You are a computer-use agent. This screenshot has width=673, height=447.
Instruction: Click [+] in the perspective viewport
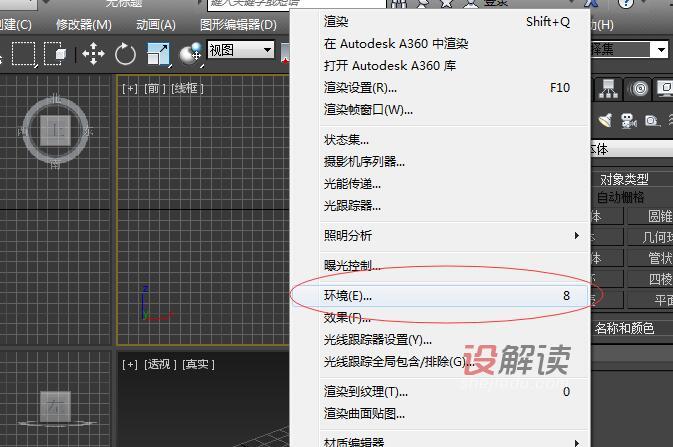tap(130, 365)
